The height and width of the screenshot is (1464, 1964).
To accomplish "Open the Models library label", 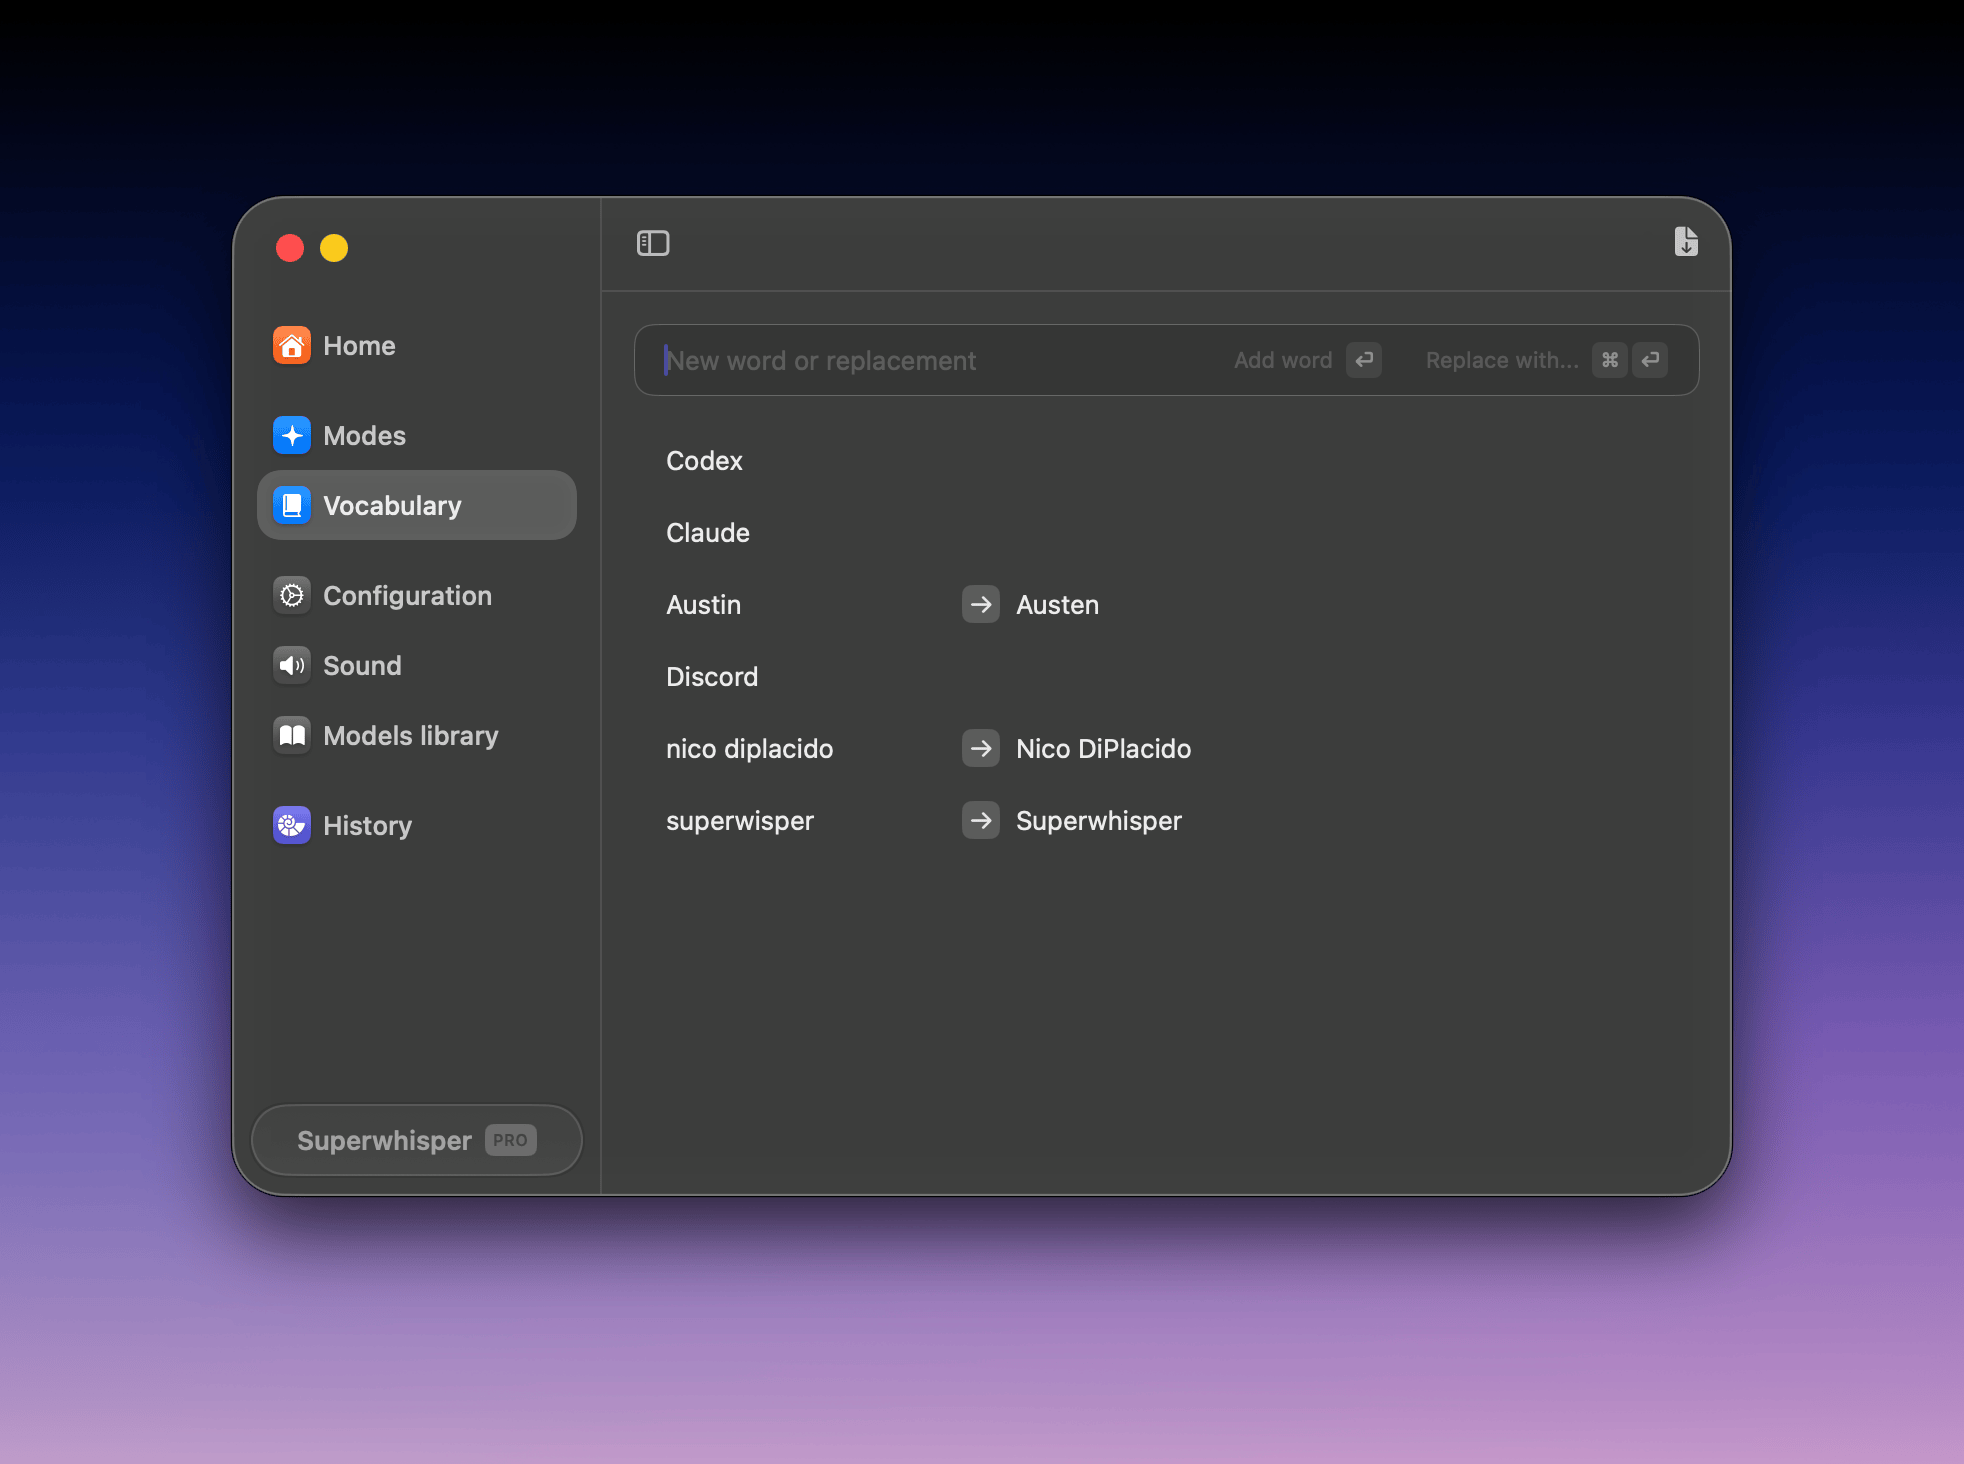I will [x=411, y=736].
